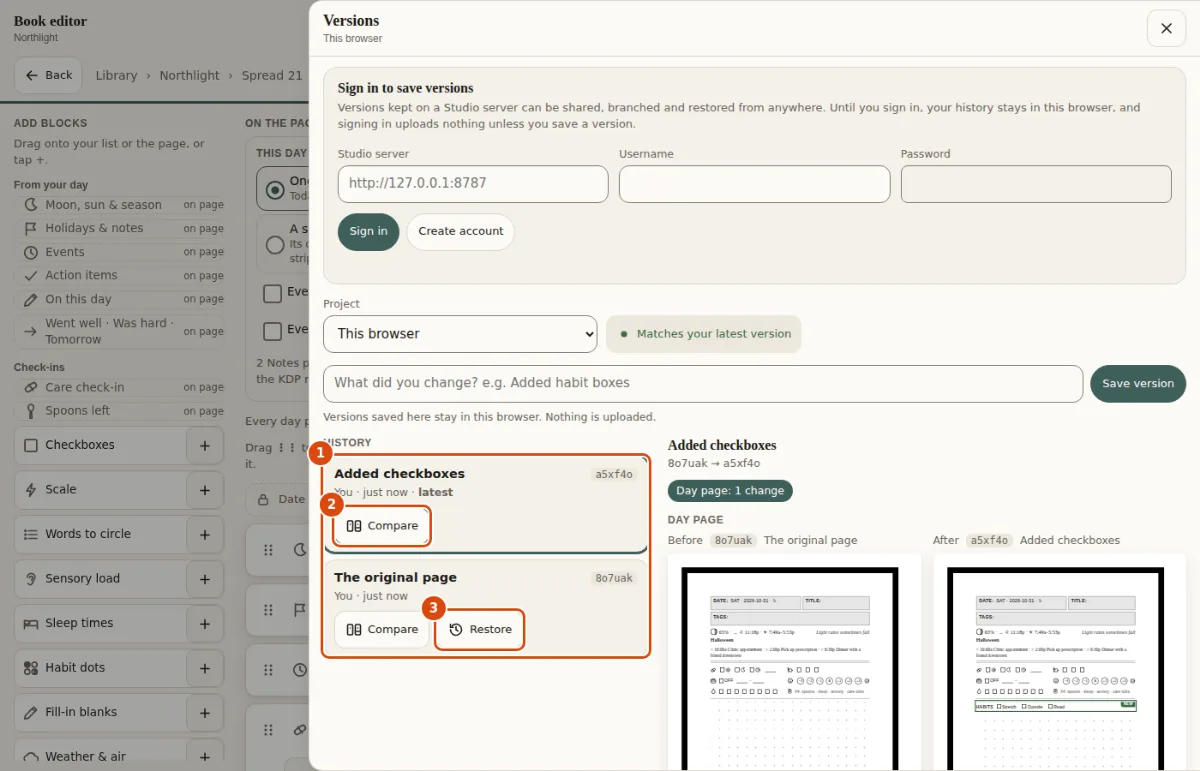The width and height of the screenshot is (1200, 771).
Task: Click Create account
Action: coord(460,231)
